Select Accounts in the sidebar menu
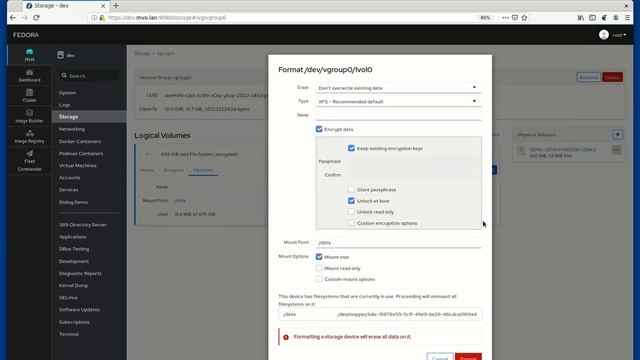640x360 pixels. click(x=69, y=178)
